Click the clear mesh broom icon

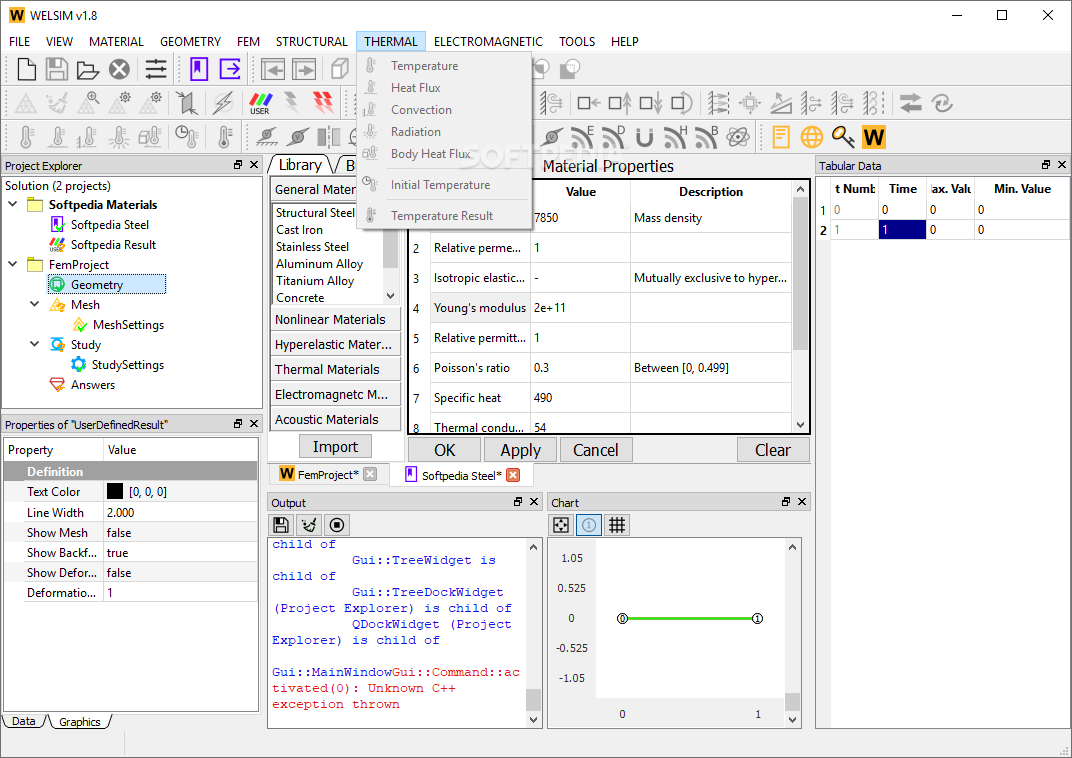pos(57,104)
